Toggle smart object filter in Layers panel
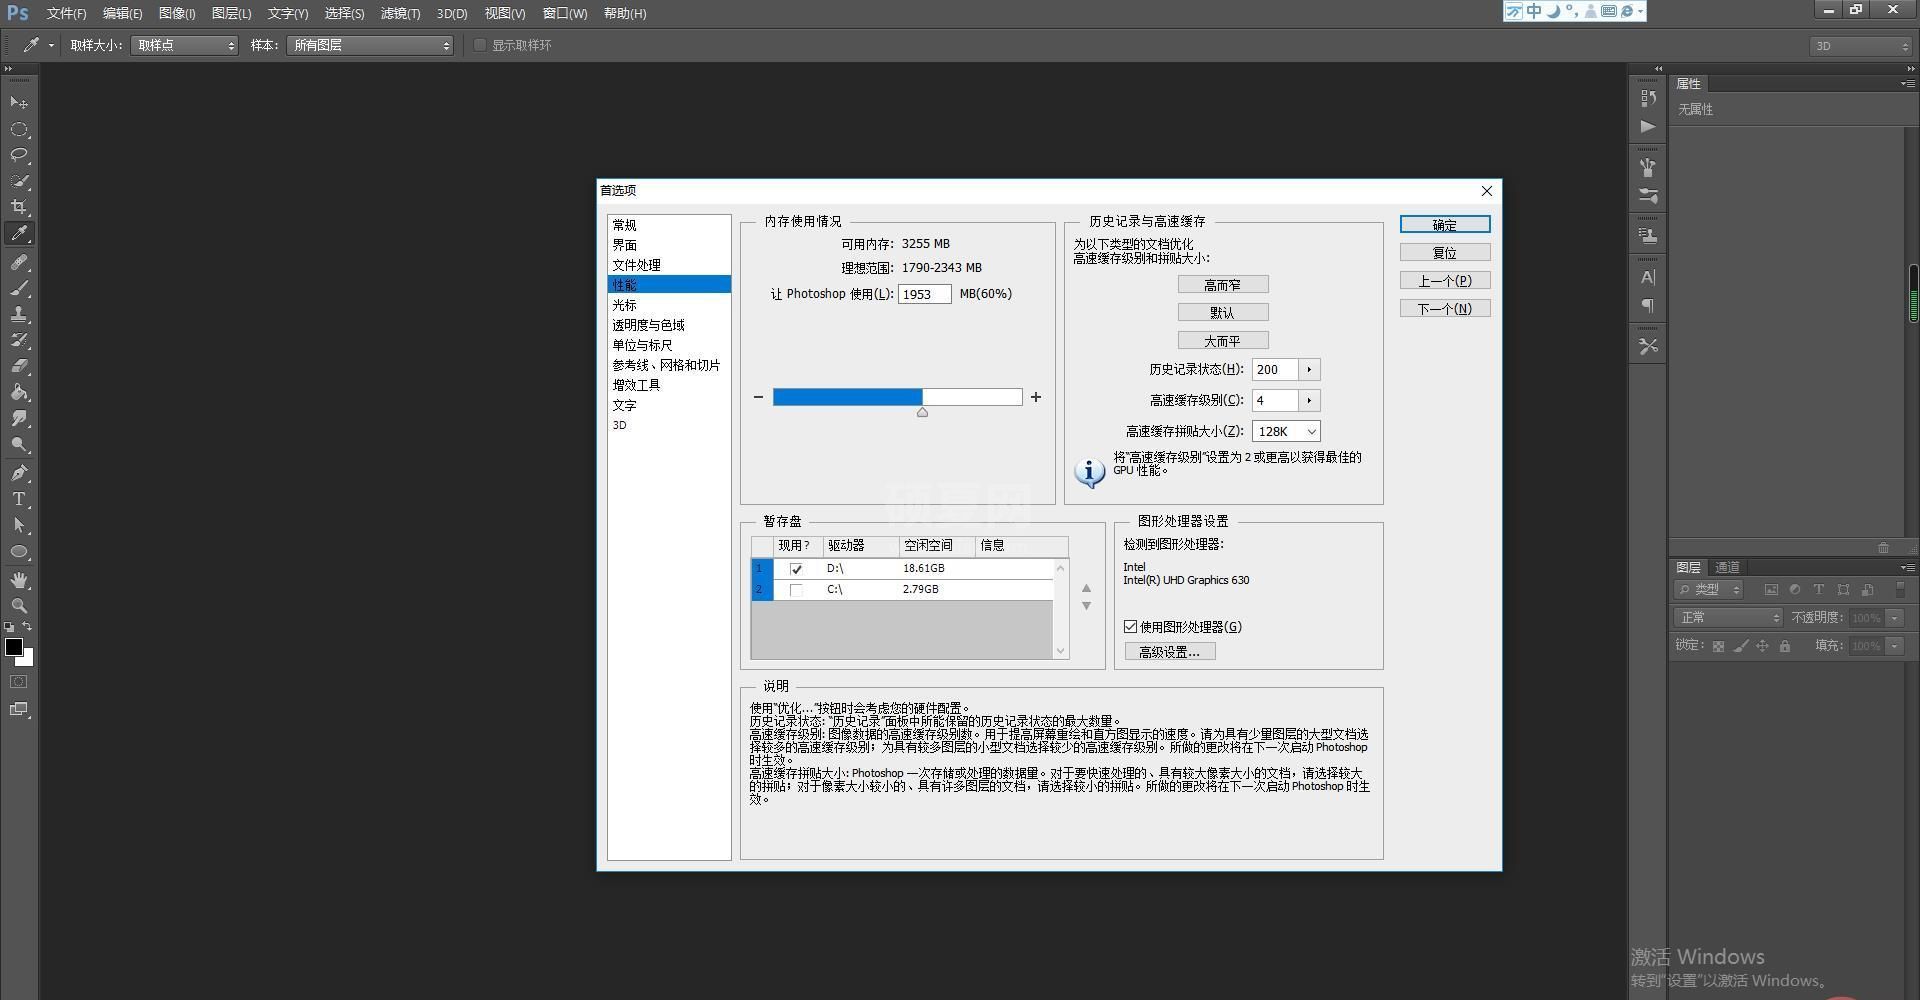The height and width of the screenshot is (1000, 1920). click(x=1867, y=590)
